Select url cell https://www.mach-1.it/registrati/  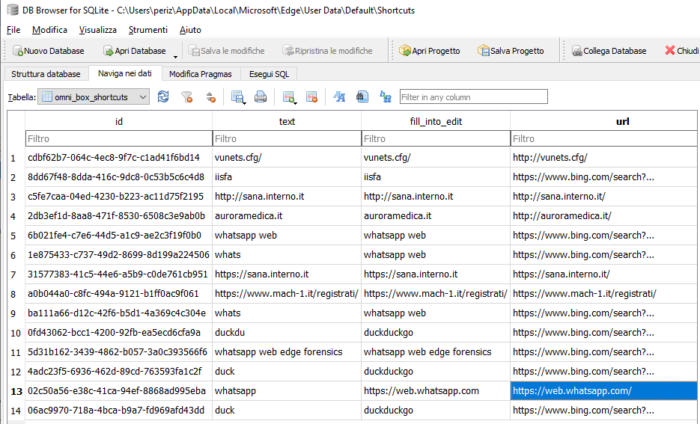pyautogui.click(x=604, y=294)
